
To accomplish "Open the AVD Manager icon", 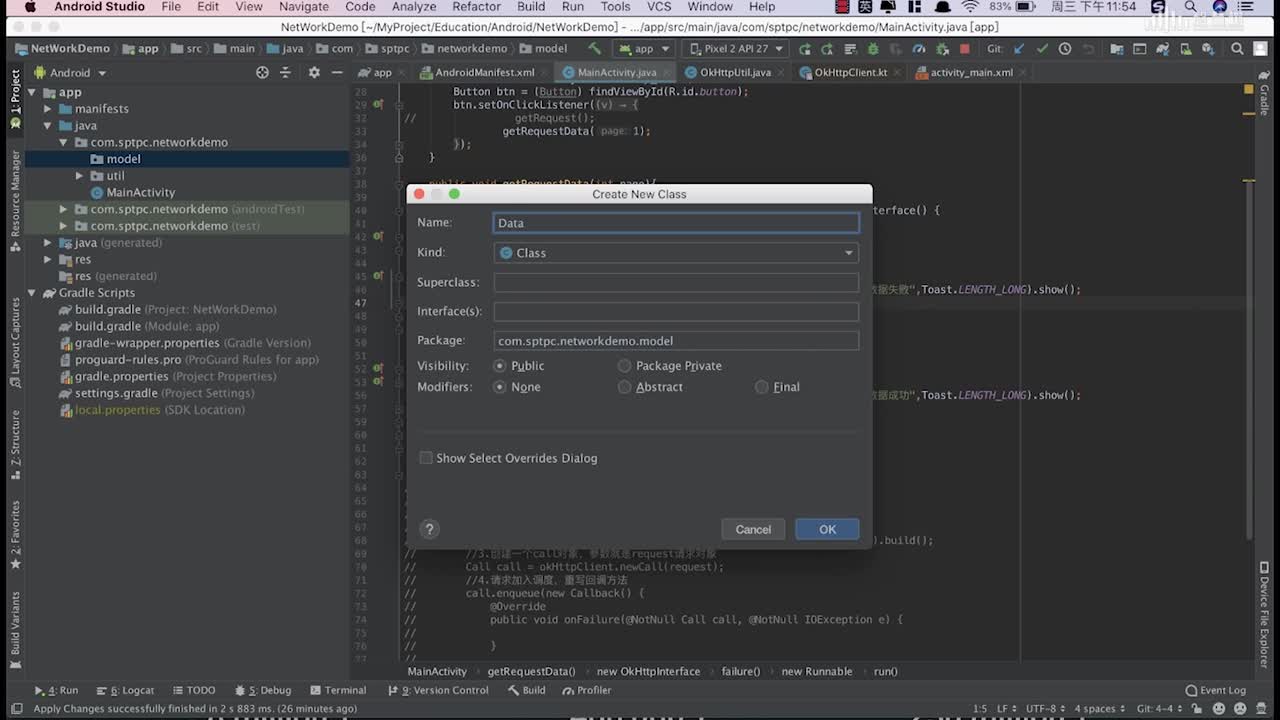I will click(1185, 48).
